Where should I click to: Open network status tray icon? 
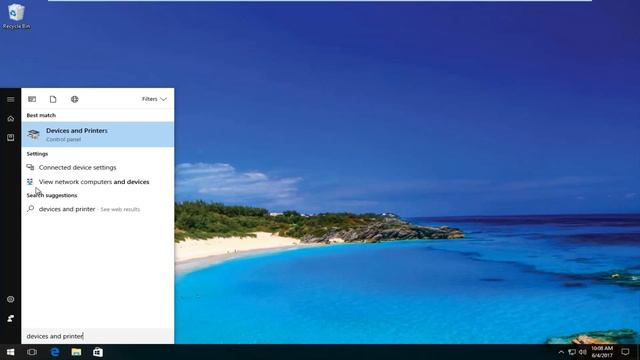pyautogui.click(x=572, y=352)
